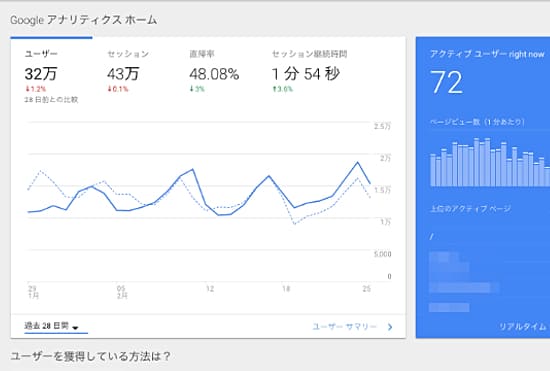Switch to the セッション metric tab
Viewport: 550px width, 371px height.
click(x=128, y=72)
